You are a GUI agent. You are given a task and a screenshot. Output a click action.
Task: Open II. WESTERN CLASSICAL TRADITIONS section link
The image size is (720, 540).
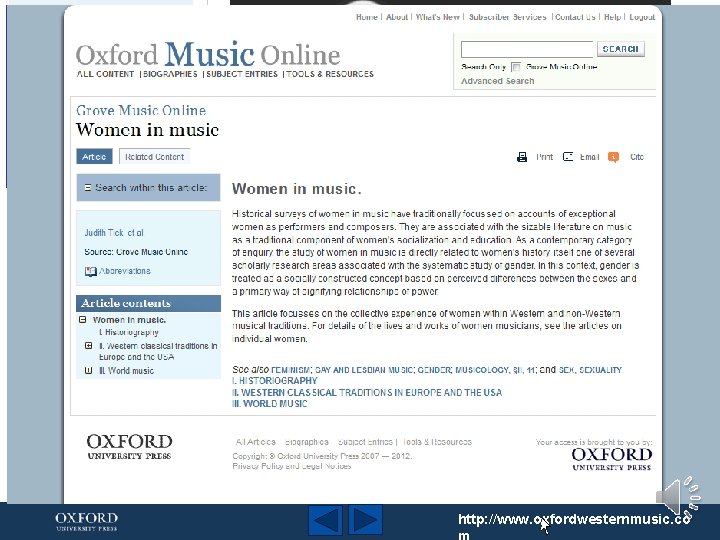[x=367, y=393]
